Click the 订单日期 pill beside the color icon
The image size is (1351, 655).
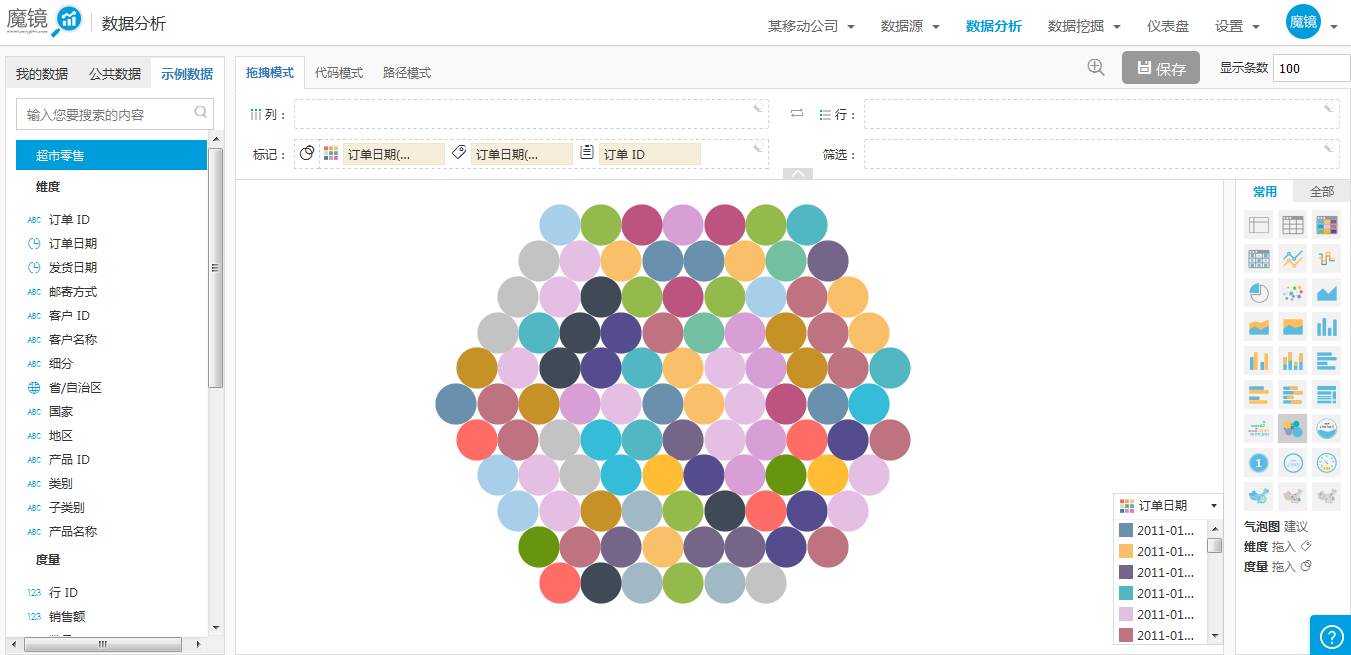[393, 154]
